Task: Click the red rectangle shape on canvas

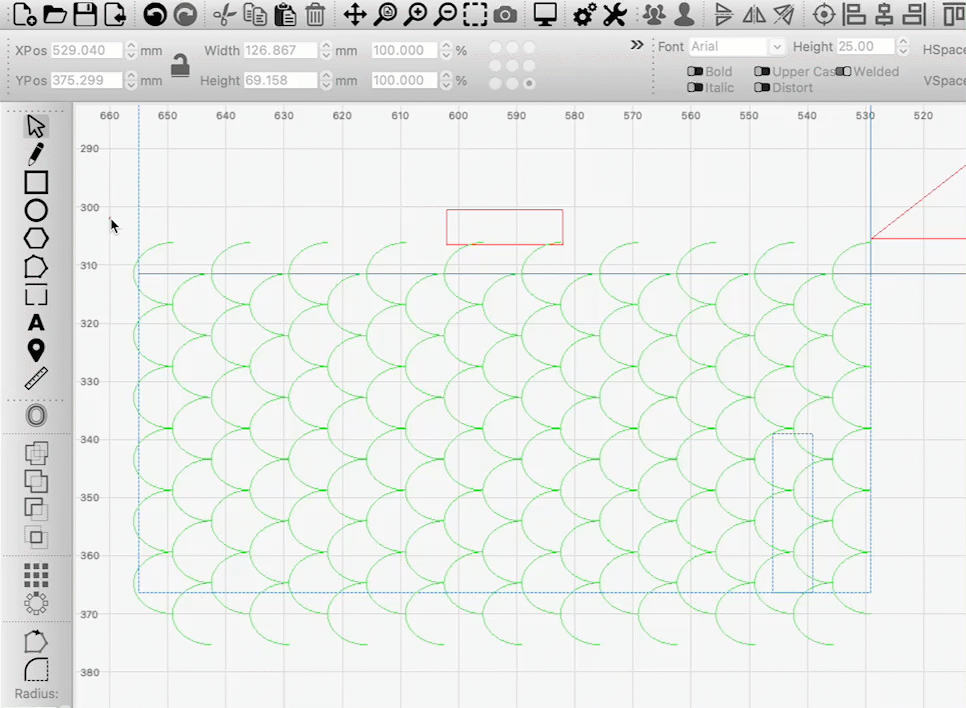Action: pyautogui.click(x=505, y=227)
